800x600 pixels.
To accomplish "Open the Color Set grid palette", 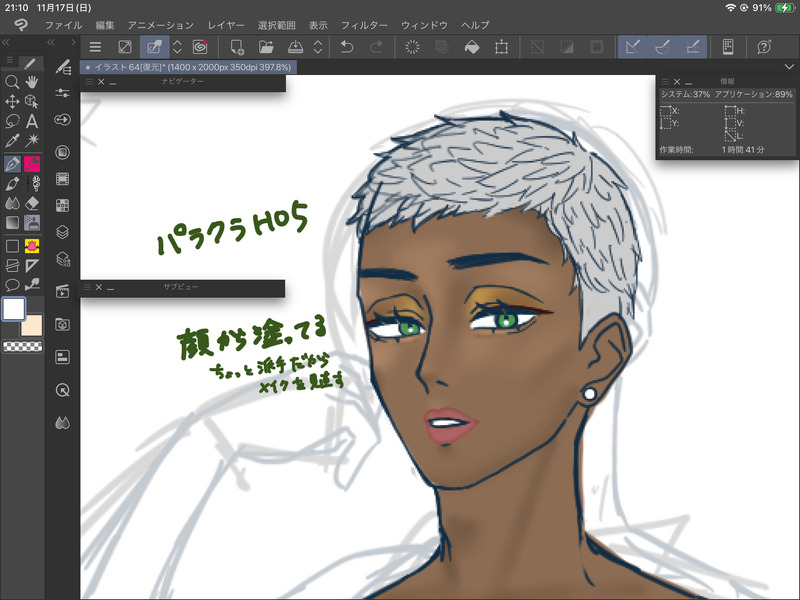I will (62, 206).
